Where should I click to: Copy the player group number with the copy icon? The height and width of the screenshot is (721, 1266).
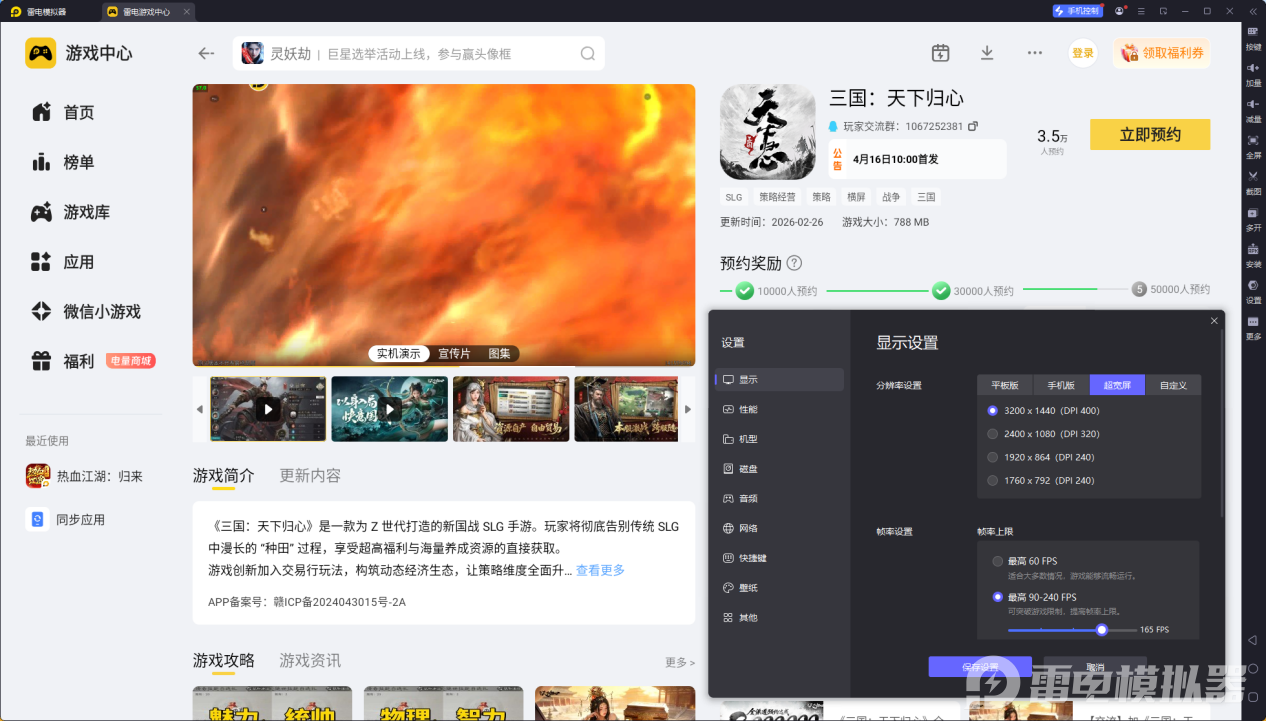[973, 127]
